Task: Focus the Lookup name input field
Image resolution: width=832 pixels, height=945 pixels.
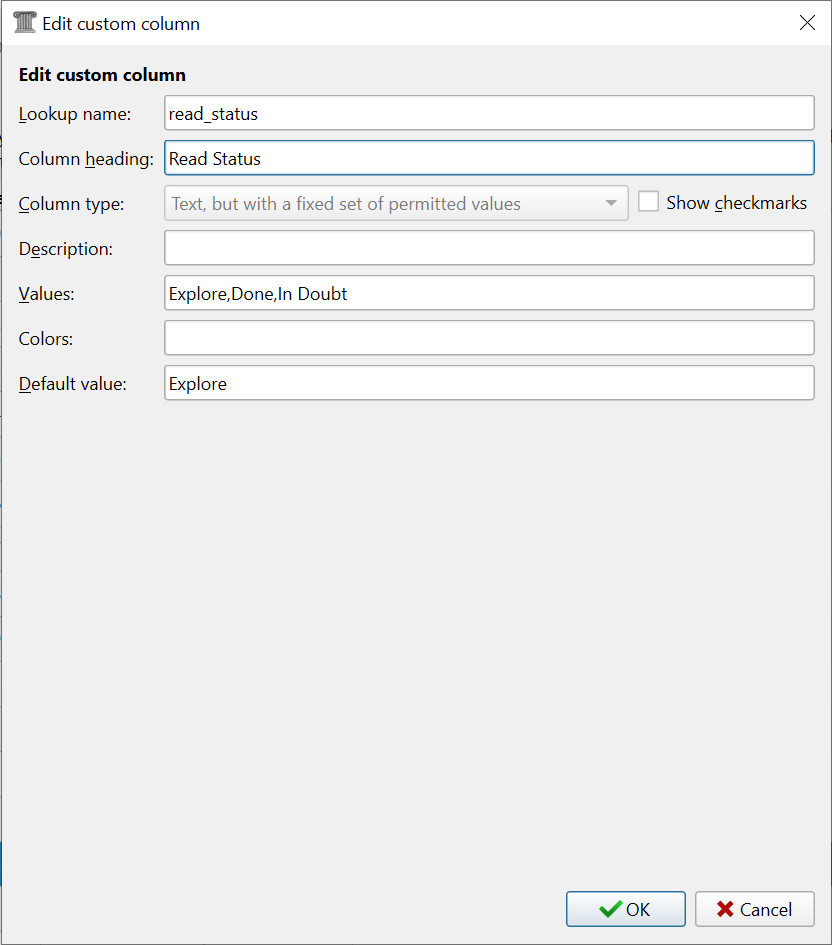Action: point(489,113)
